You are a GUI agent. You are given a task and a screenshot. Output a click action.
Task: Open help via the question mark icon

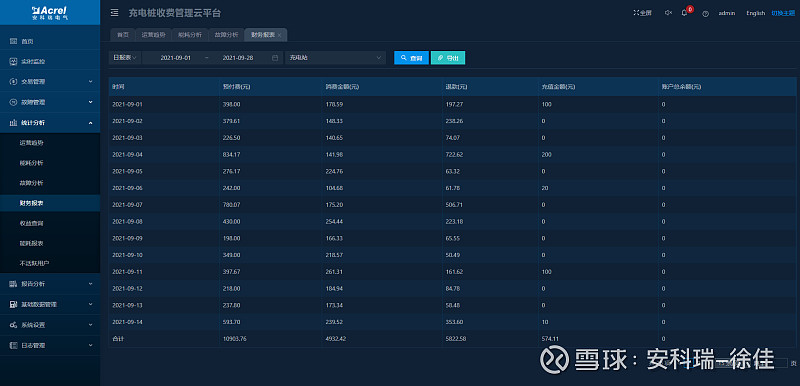[706, 14]
